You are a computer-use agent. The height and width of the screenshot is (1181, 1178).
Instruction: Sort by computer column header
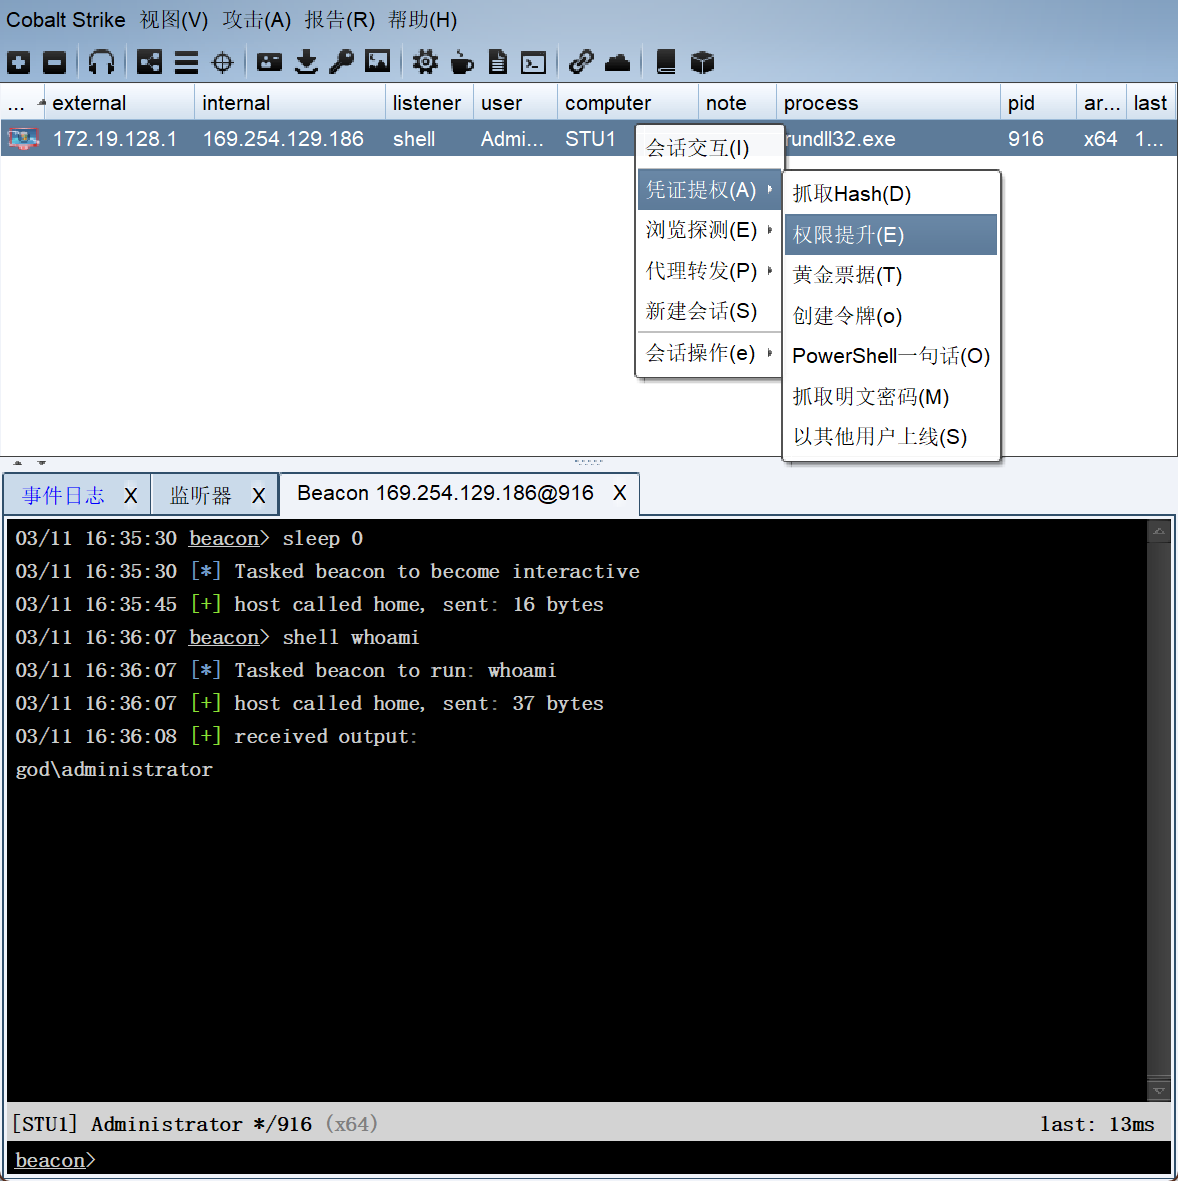pyautogui.click(x=628, y=102)
